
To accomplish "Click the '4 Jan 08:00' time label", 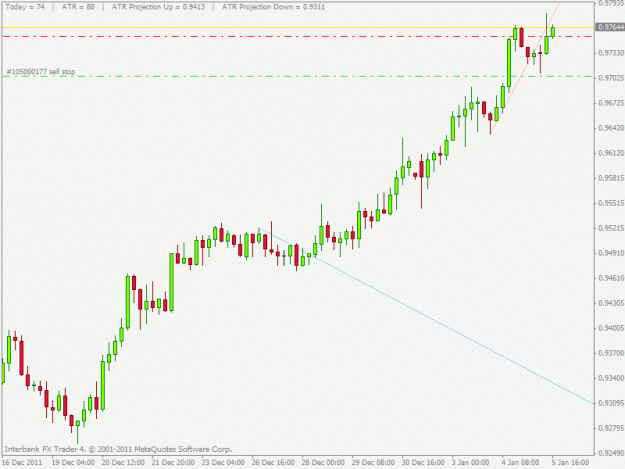I will click(x=520, y=462).
